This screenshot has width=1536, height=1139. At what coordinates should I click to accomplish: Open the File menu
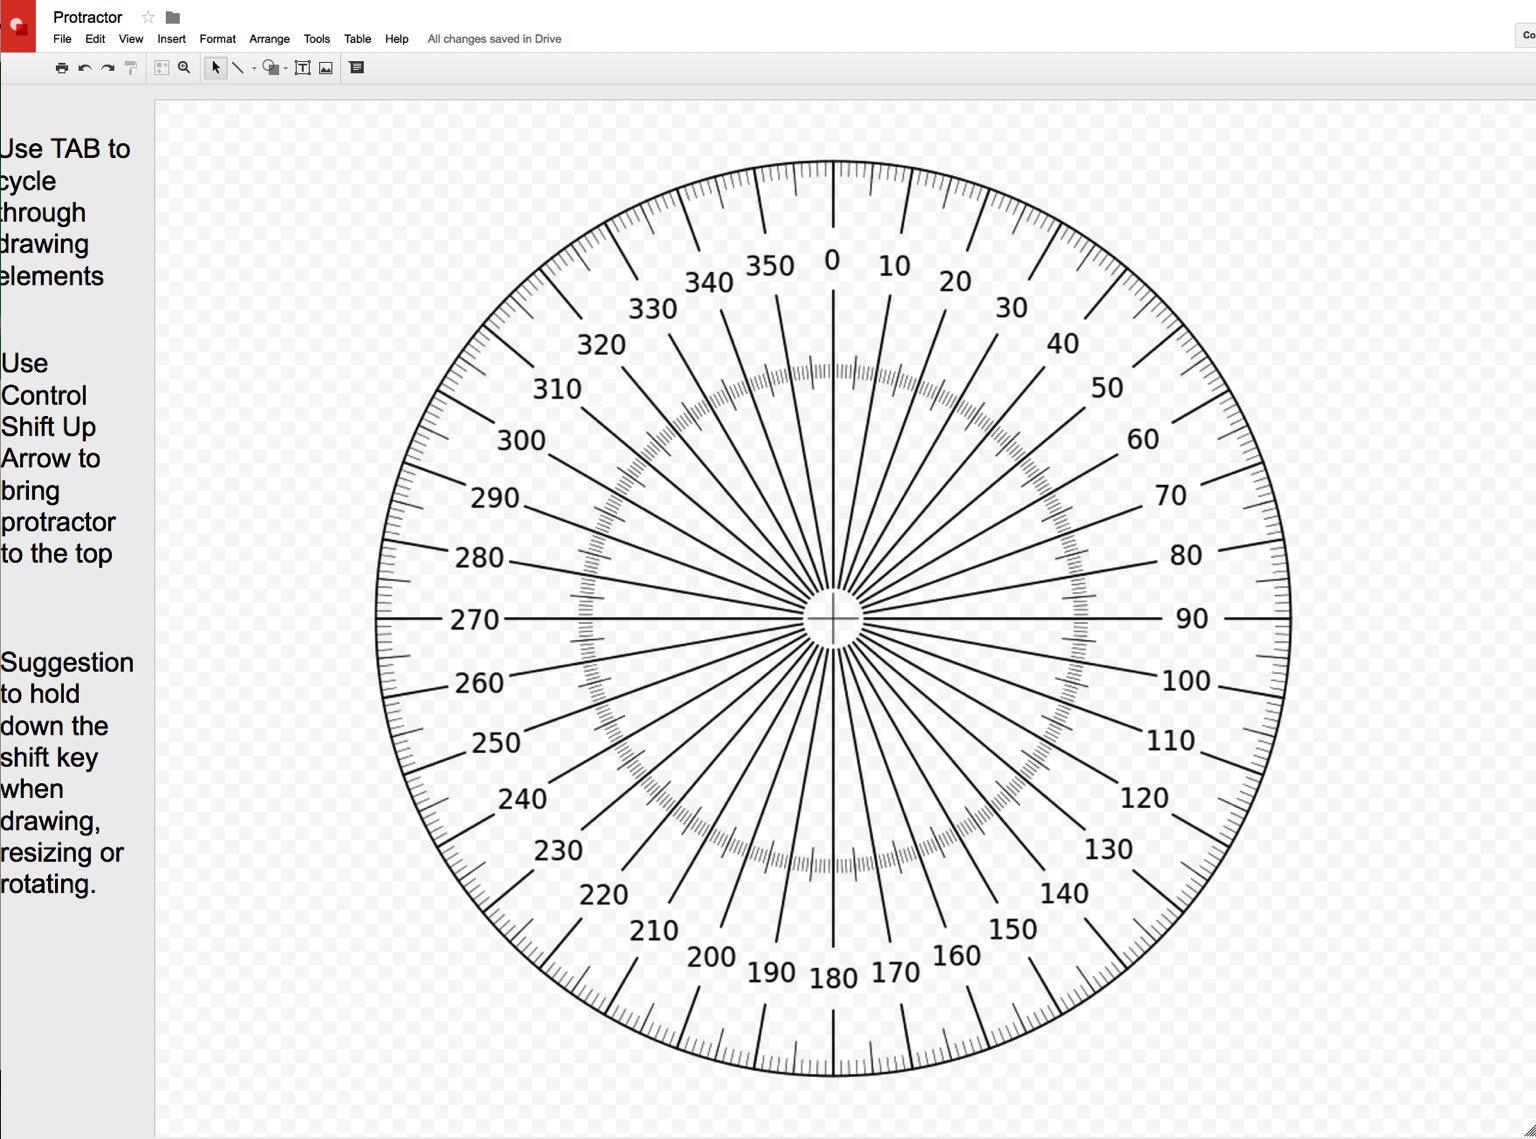[62, 39]
